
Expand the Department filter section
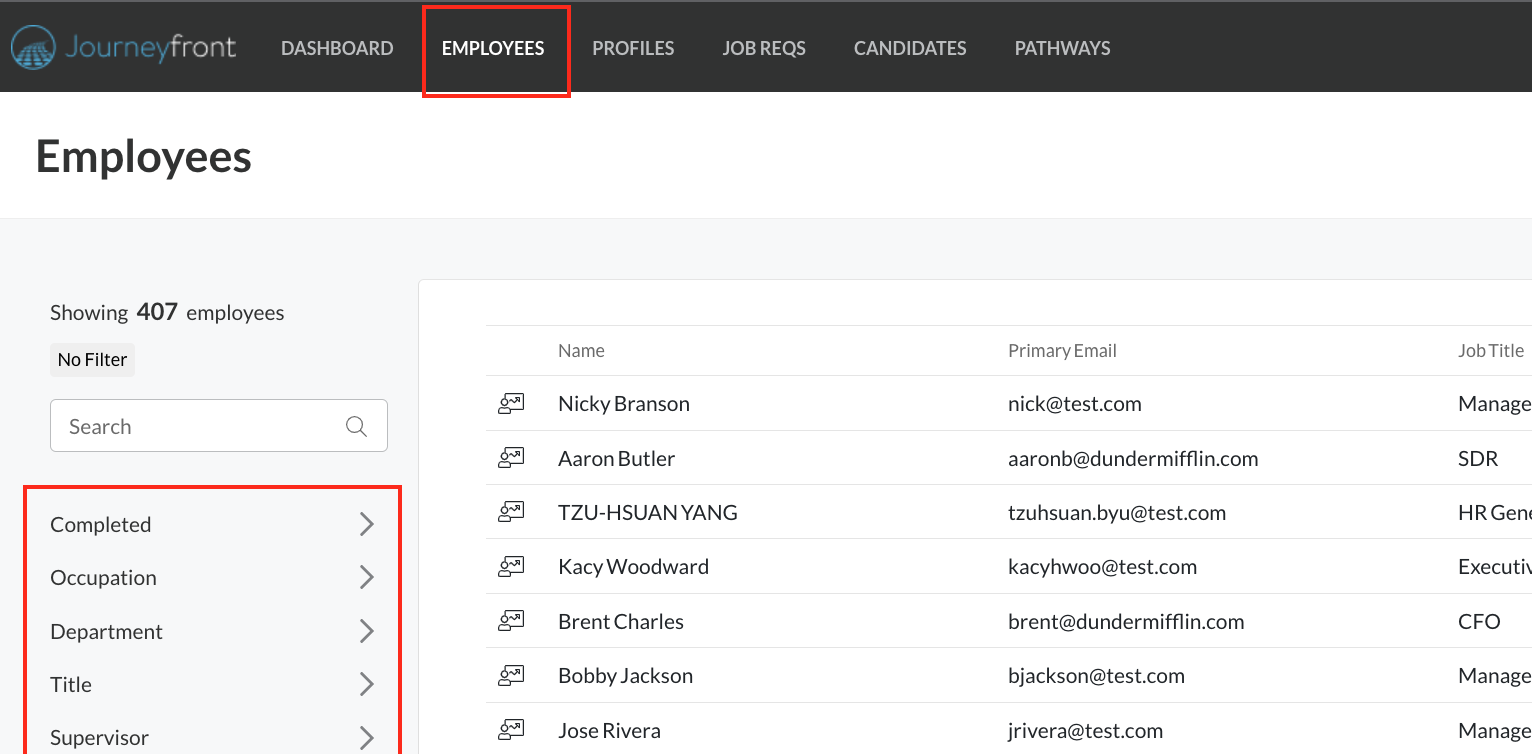[213, 631]
